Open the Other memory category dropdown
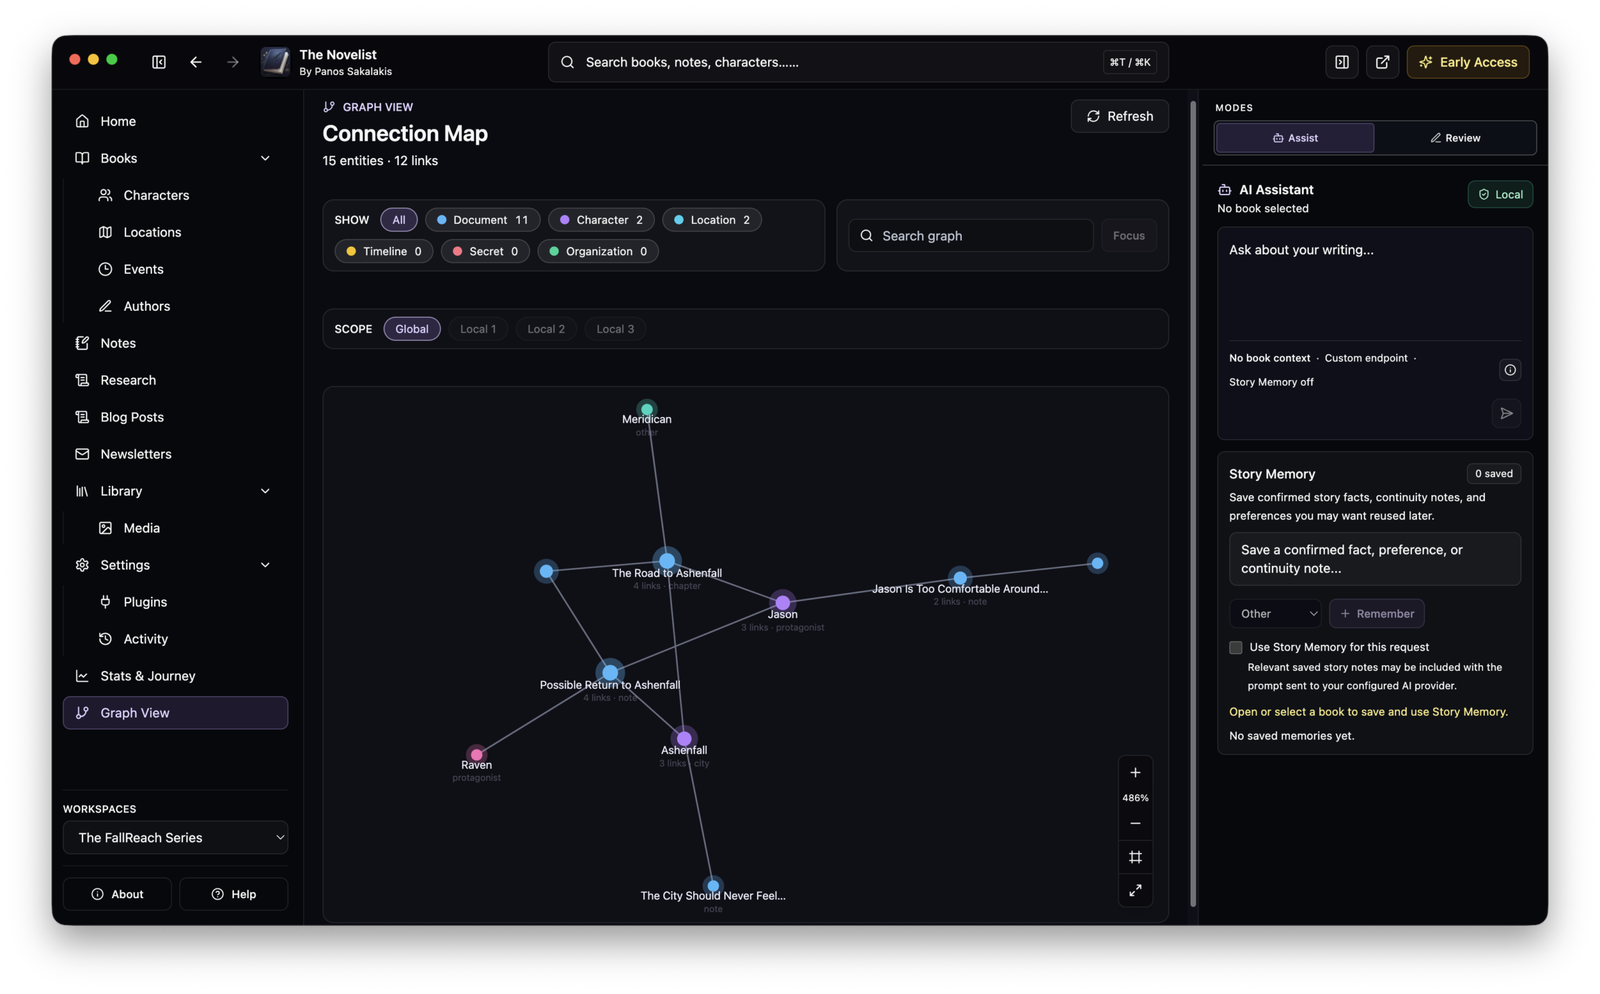The image size is (1600, 994). click(x=1275, y=614)
